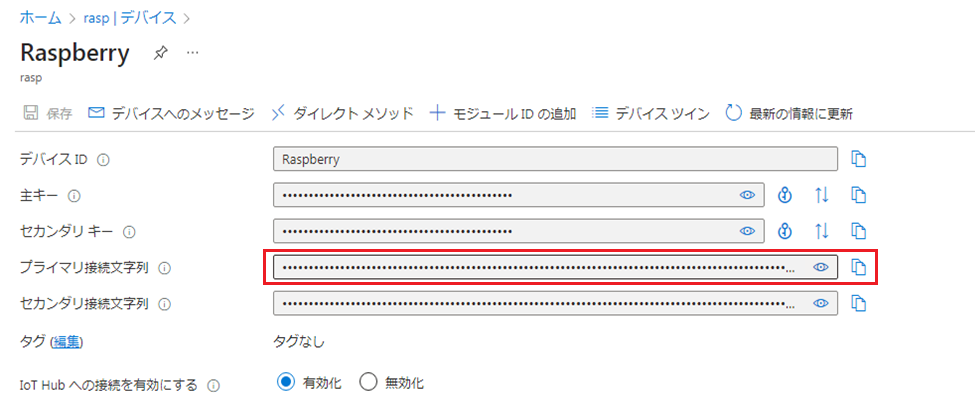
Task: Go to ホーム breadcrumb link
Action: pyautogui.click(x=41, y=18)
